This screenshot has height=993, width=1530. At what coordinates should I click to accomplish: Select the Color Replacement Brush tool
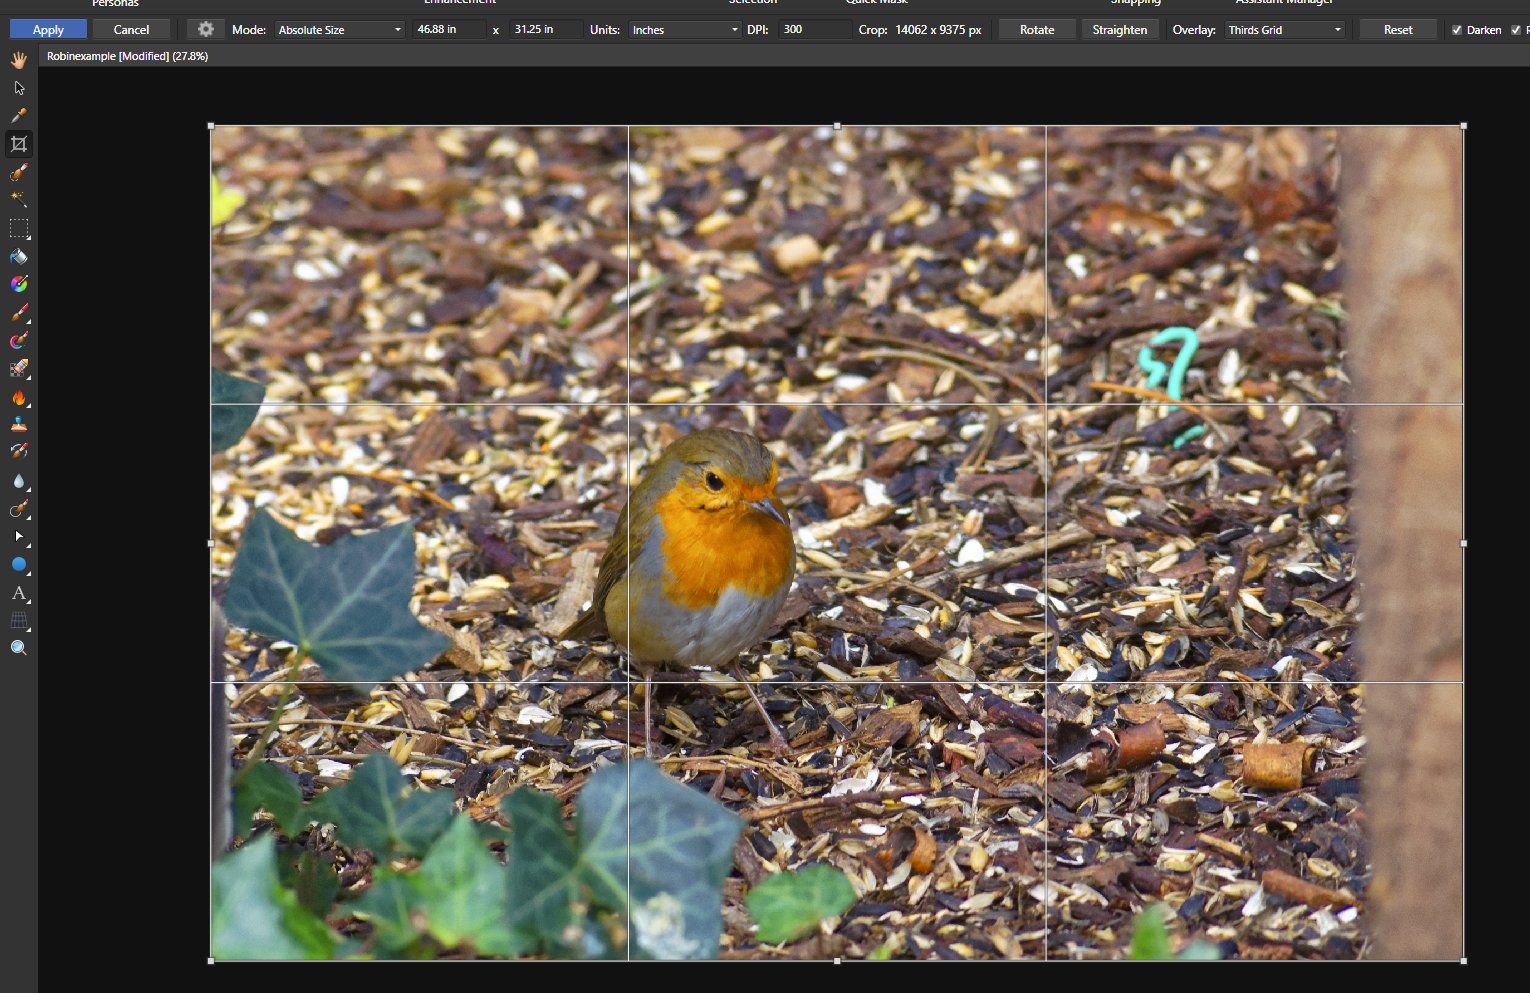tap(18, 341)
